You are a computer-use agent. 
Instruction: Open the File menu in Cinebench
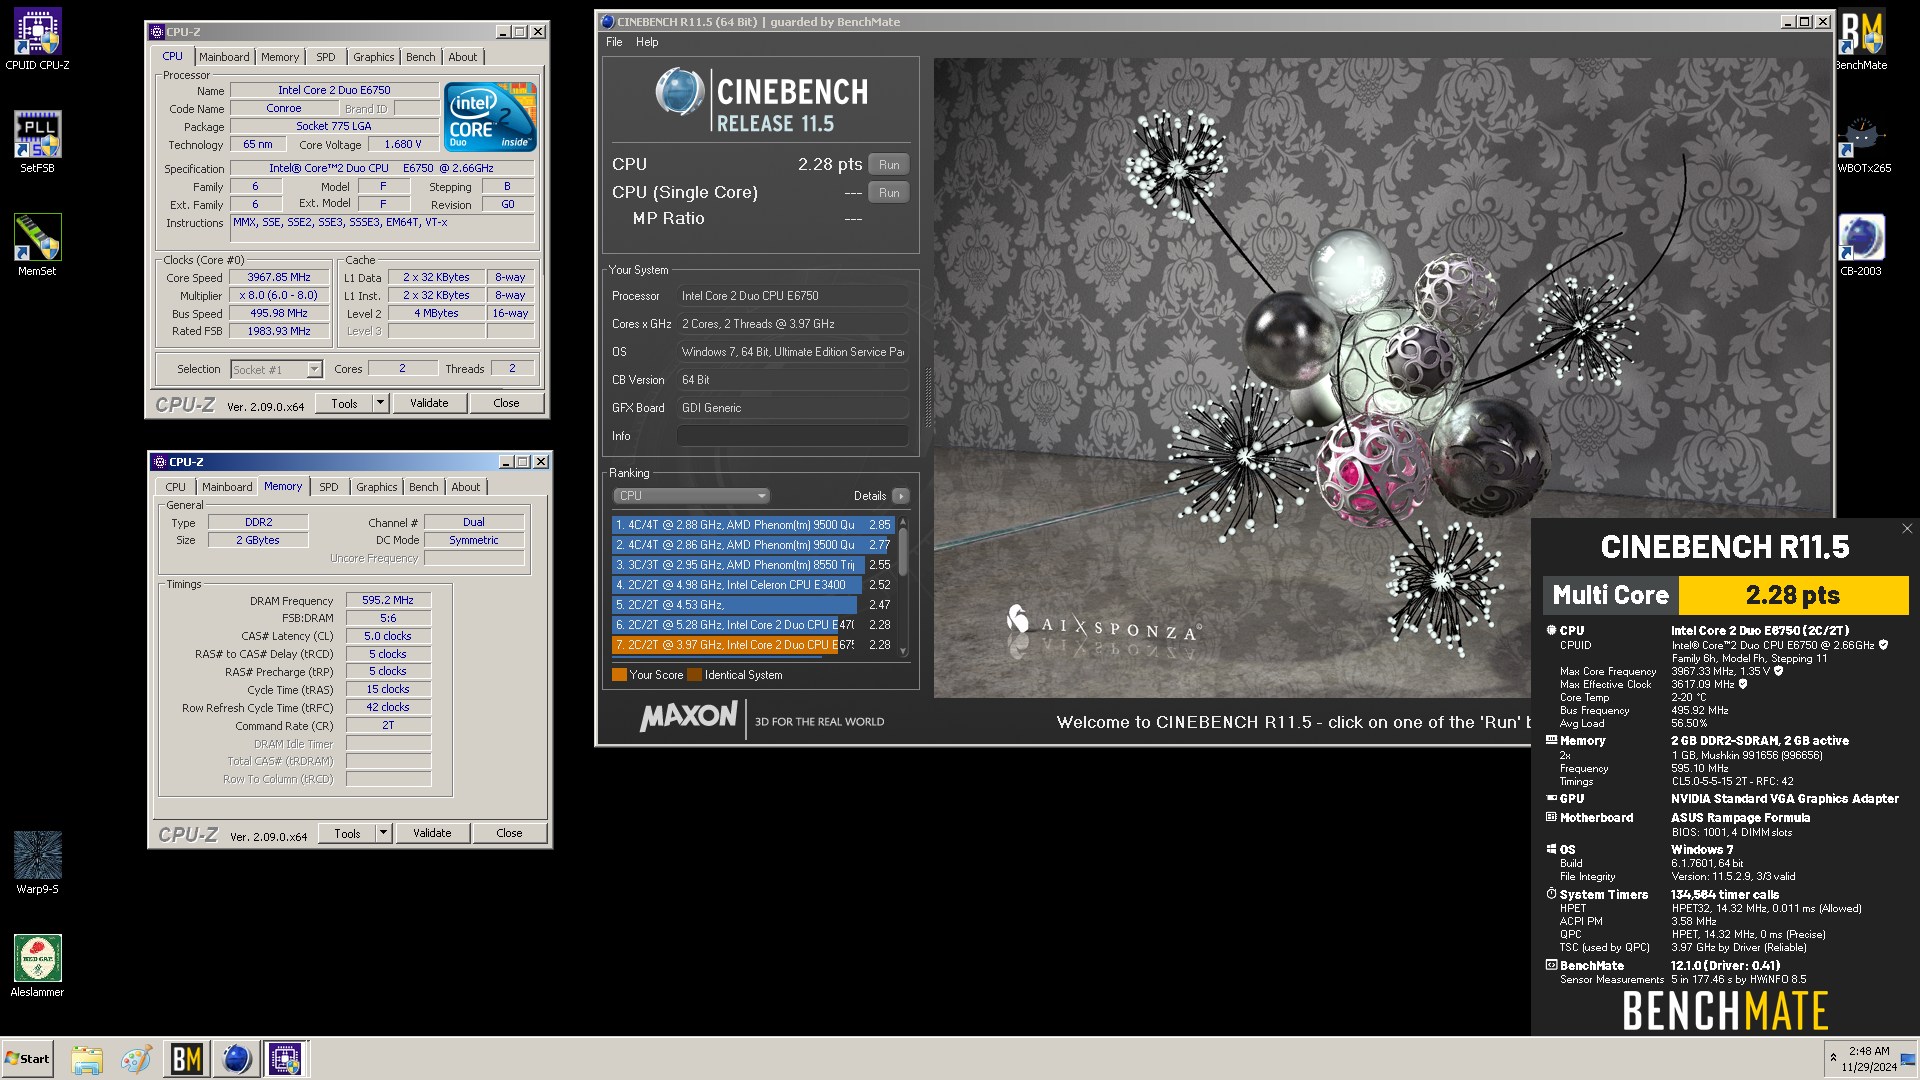pos(614,42)
